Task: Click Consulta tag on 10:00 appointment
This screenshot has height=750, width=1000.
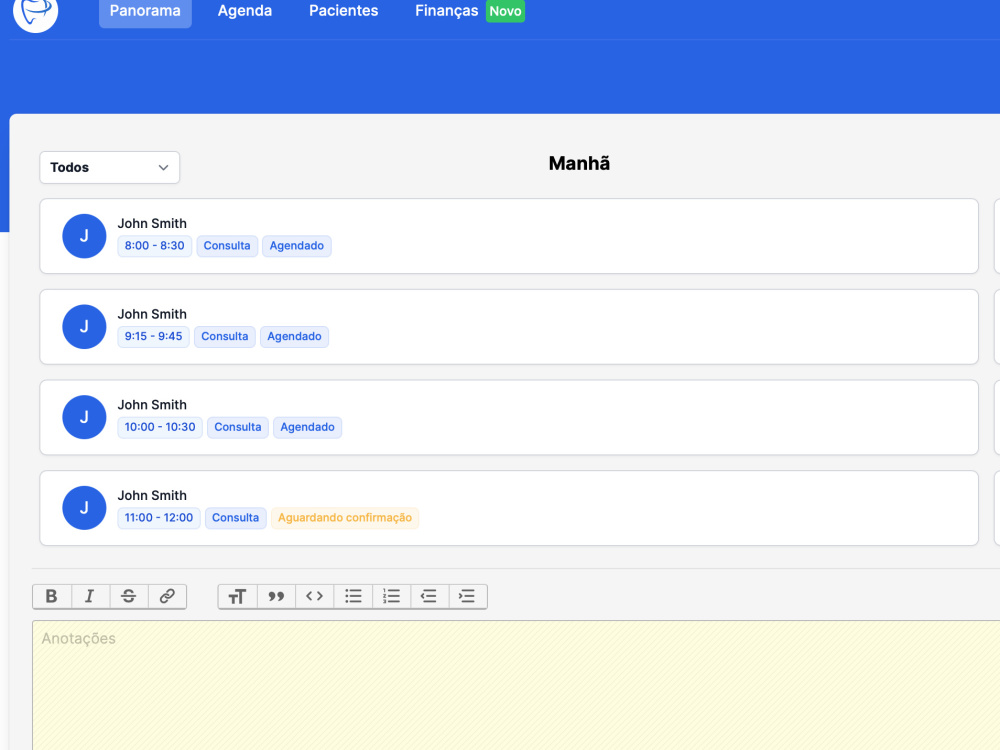Action: click(x=238, y=427)
